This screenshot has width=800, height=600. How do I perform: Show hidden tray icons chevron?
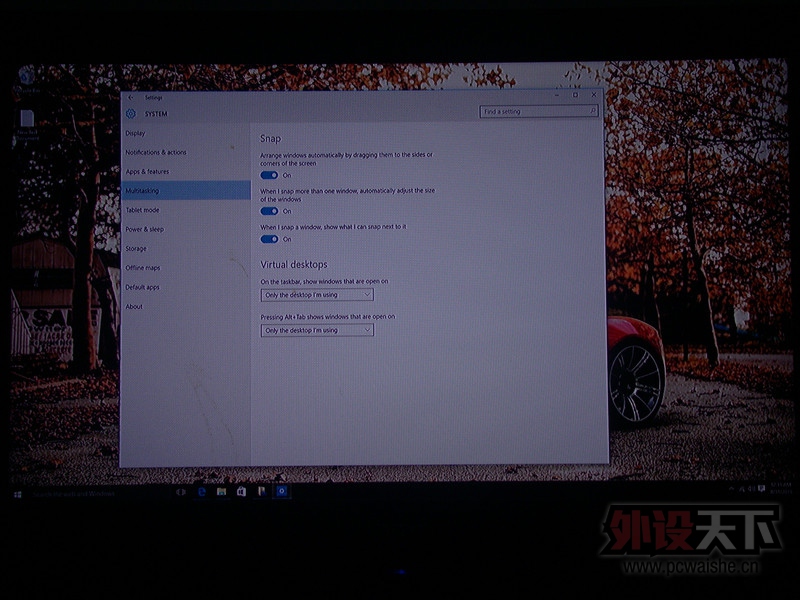coord(731,489)
